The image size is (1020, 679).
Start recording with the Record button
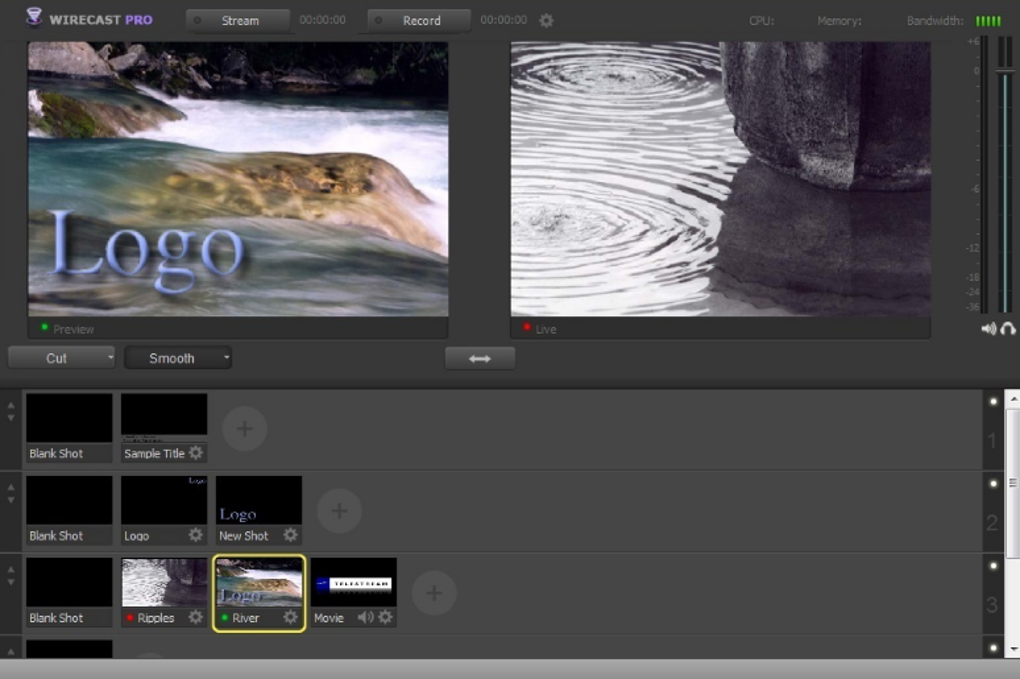419,21
